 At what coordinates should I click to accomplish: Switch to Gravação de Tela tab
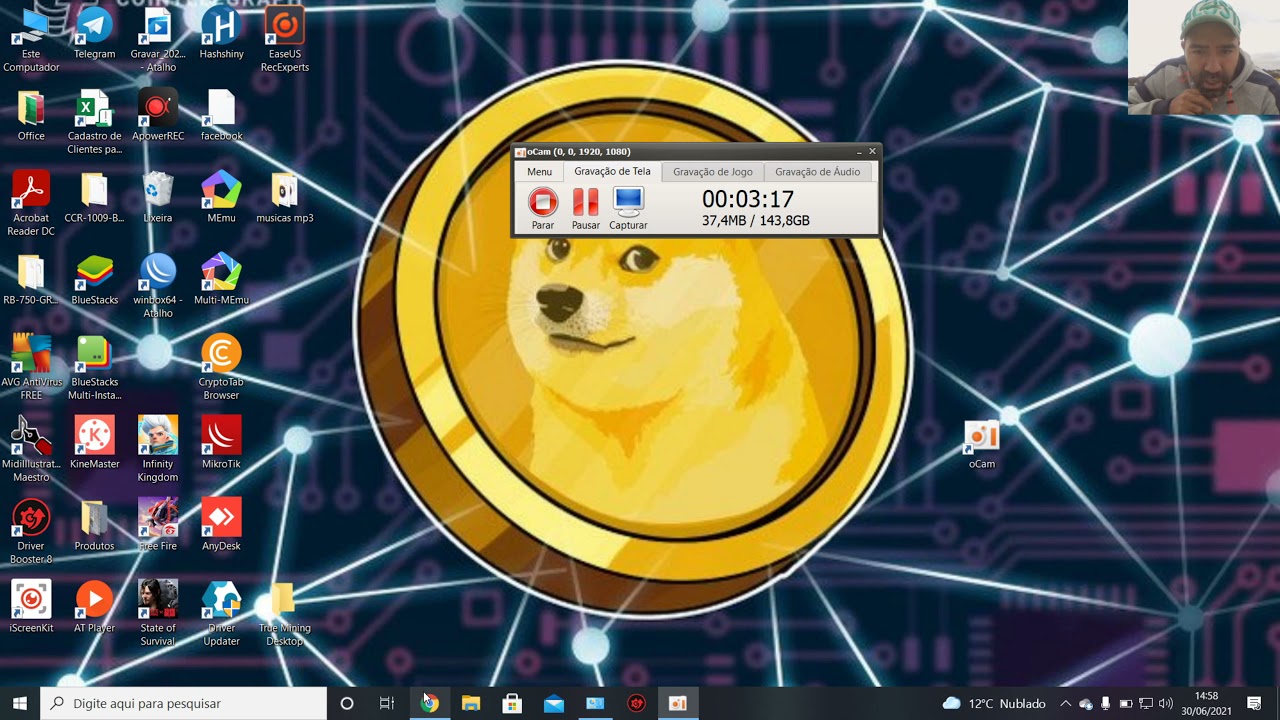tap(612, 171)
